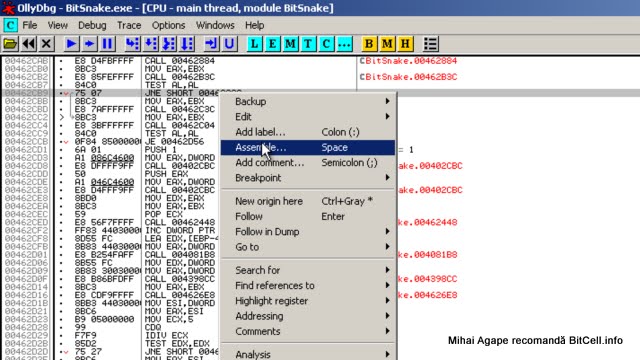This screenshot has height=360, width=640.
Task: Choose Add label... from context menu
Action: click(308, 132)
